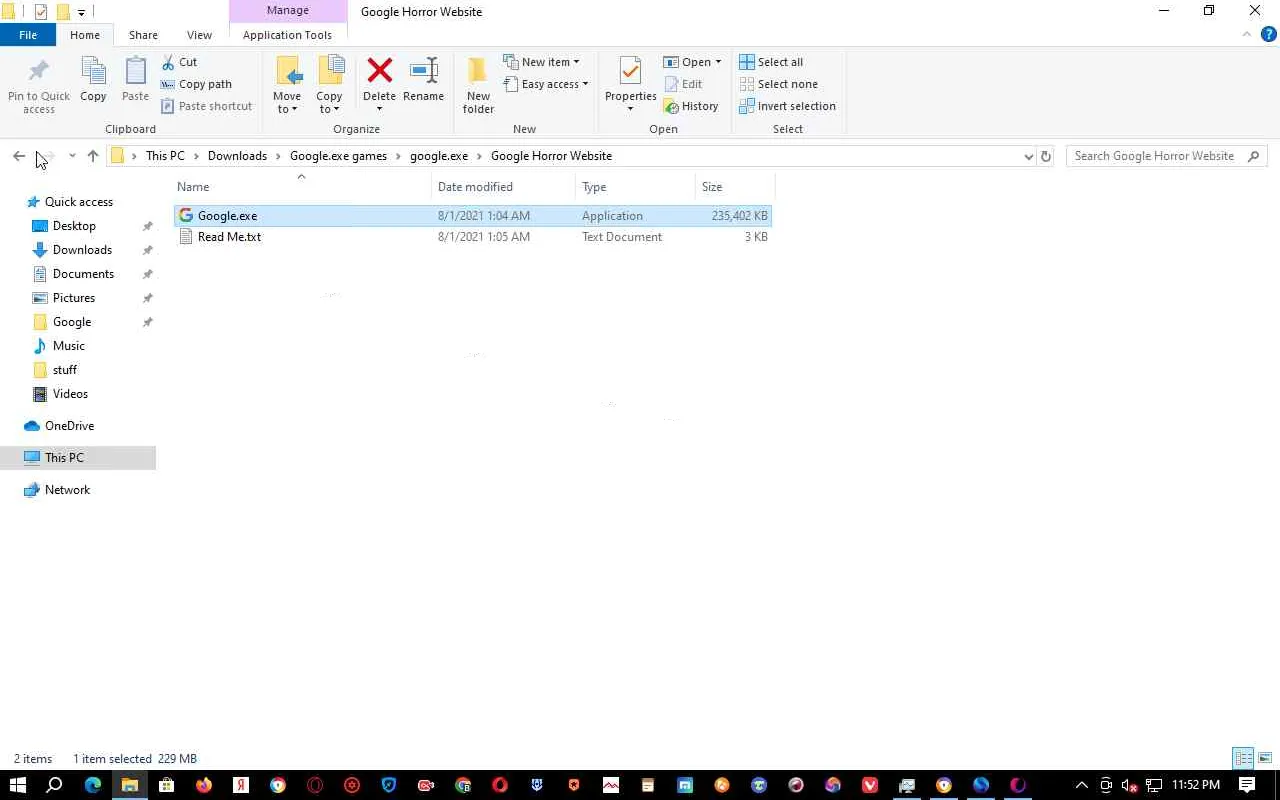
Task: Click Select none in the ribbon
Action: pyautogui.click(x=778, y=84)
